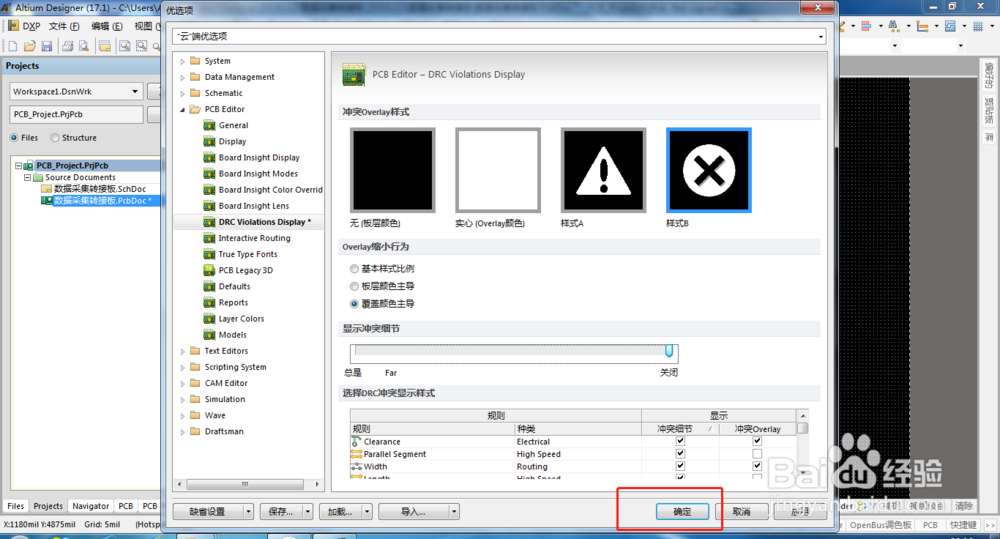Expand the Schematic tree folder
This screenshot has height=539, width=1000.
[x=182, y=93]
